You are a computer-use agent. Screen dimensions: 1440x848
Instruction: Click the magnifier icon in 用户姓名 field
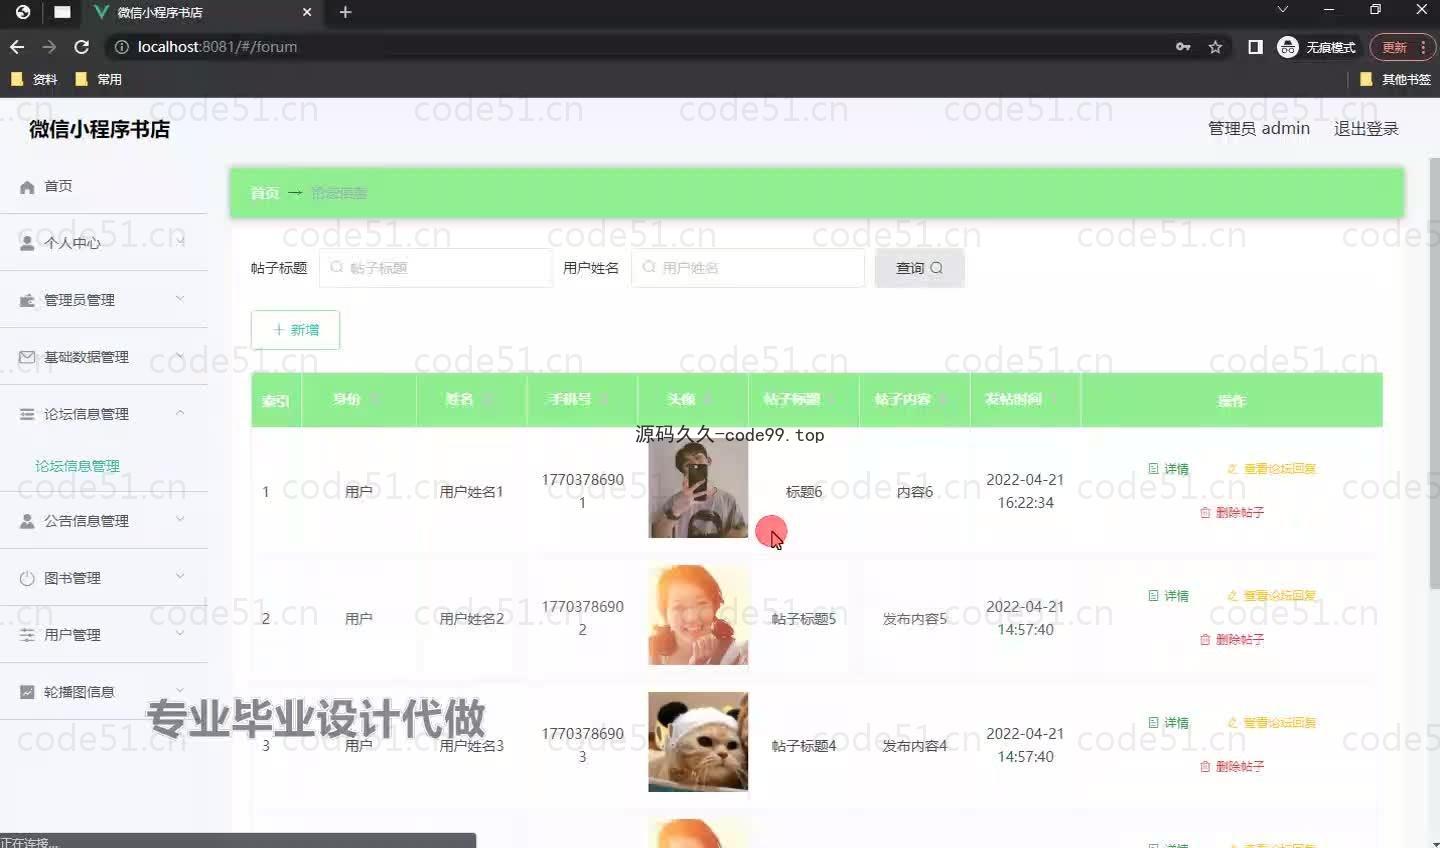pyautogui.click(x=649, y=268)
